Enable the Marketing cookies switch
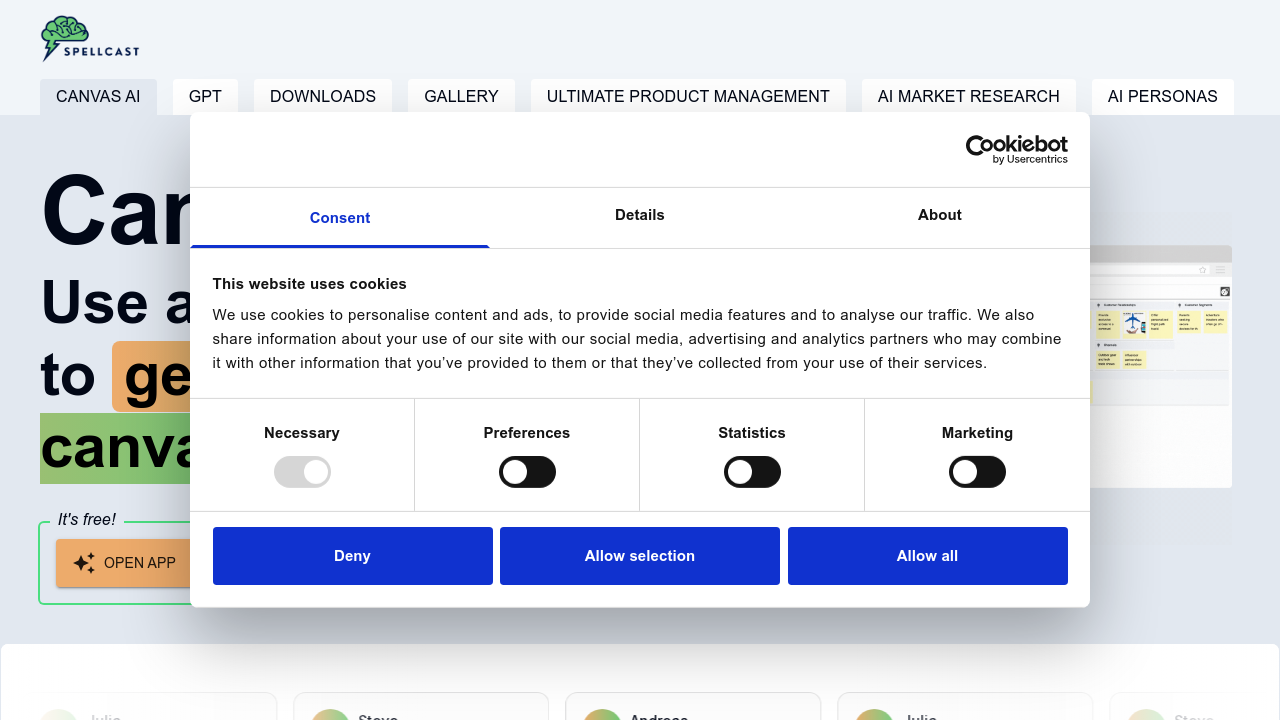 pyautogui.click(x=977, y=472)
